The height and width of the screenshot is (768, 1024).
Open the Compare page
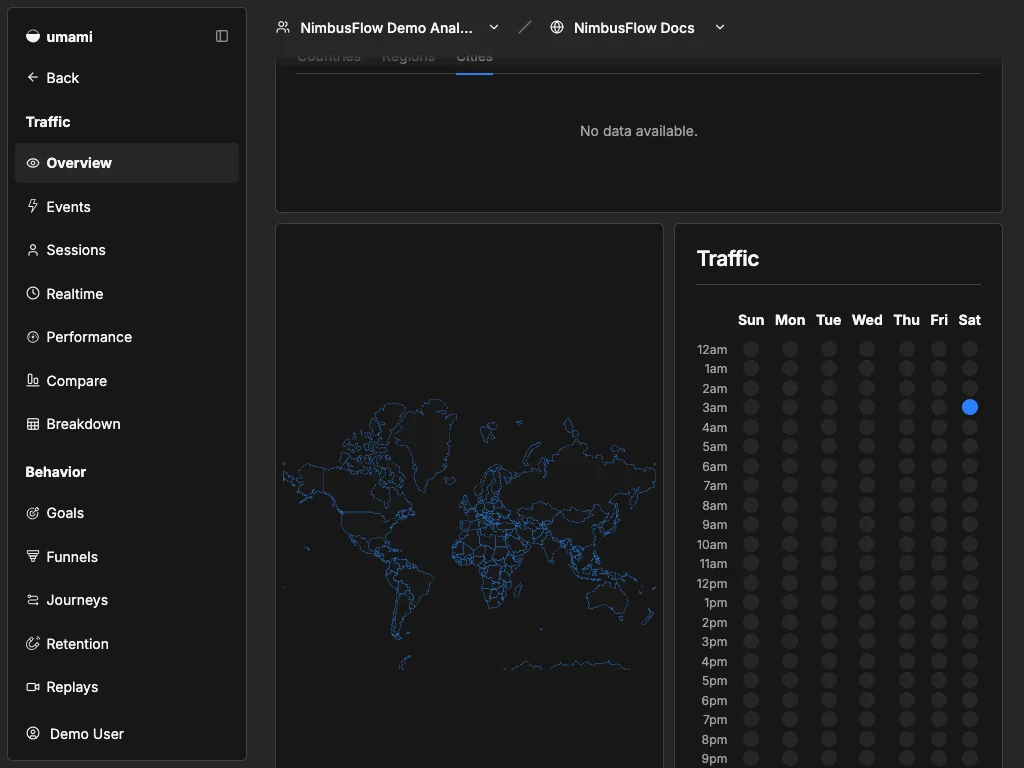click(127, 380)
